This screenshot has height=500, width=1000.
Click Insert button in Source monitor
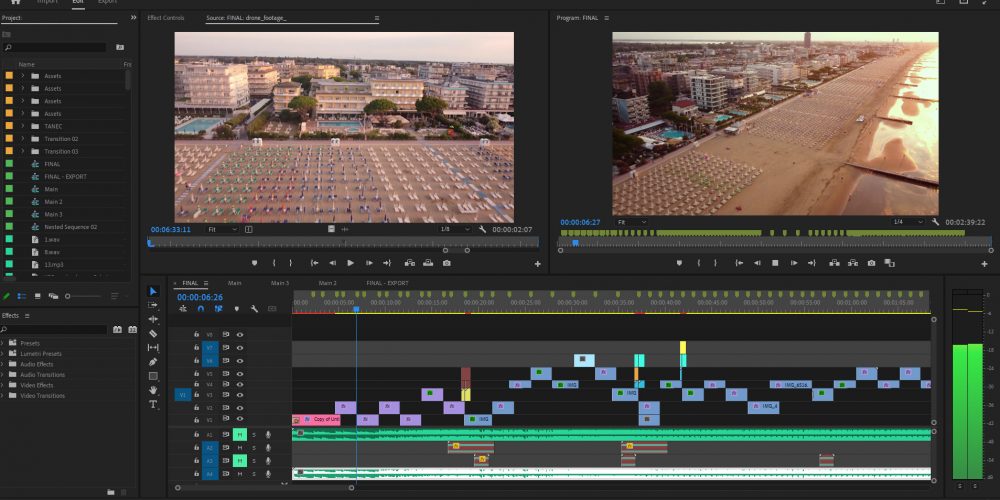click(409, 263)
